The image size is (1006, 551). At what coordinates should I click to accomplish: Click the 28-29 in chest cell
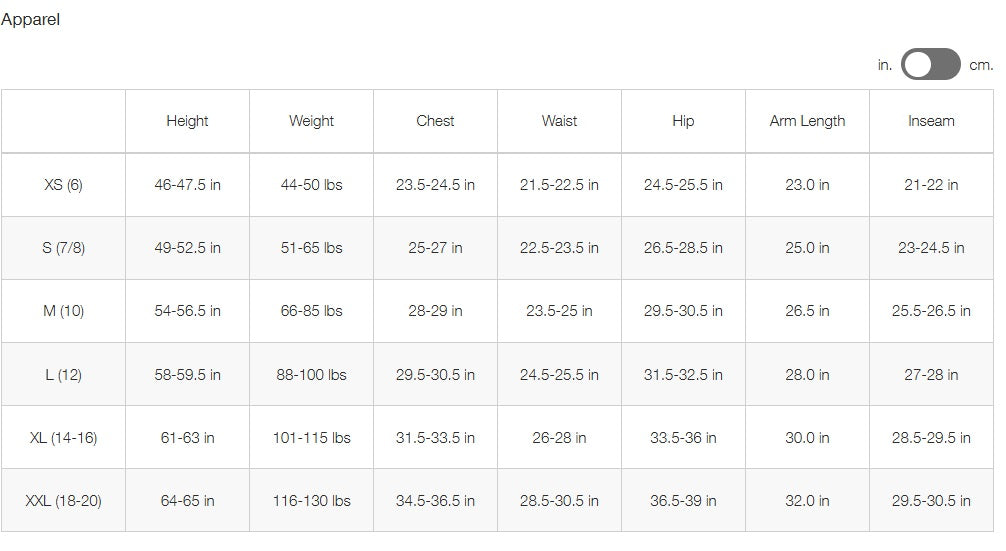pos(435,310)
